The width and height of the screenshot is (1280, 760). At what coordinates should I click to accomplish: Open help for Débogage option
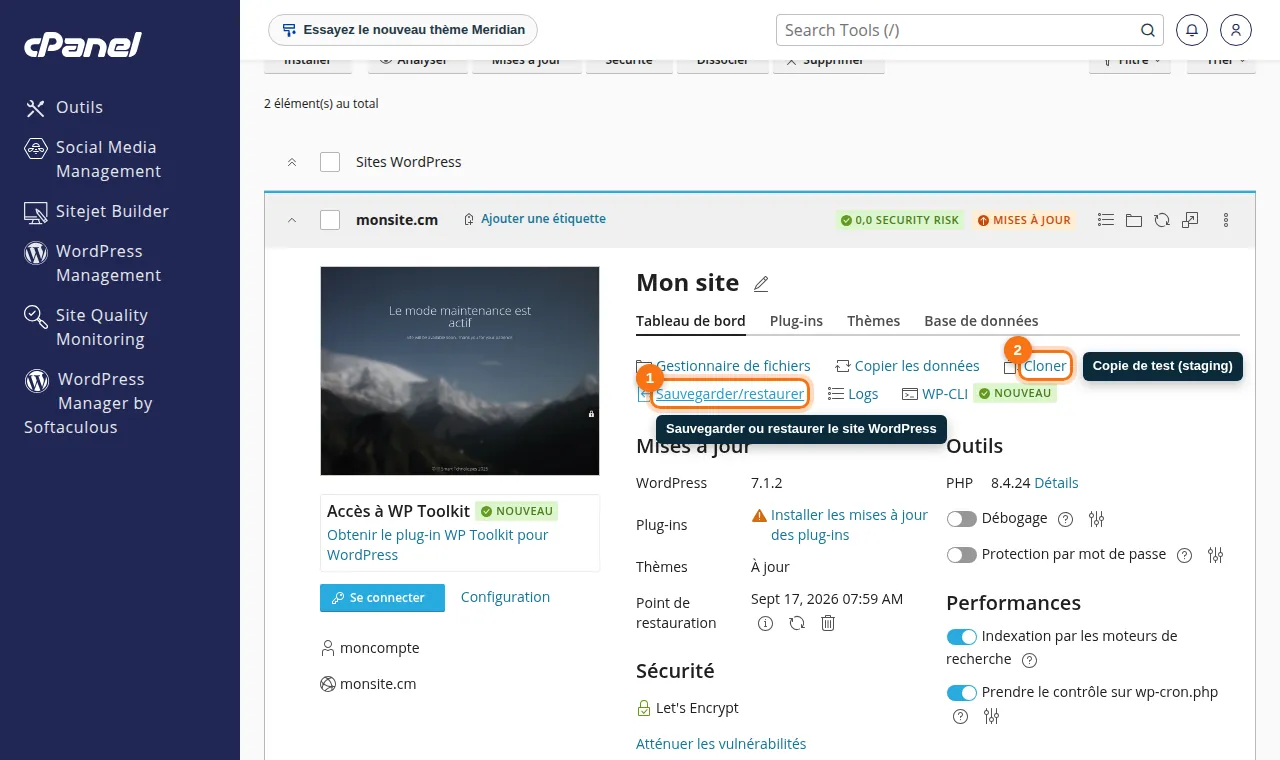point(1065,519)
